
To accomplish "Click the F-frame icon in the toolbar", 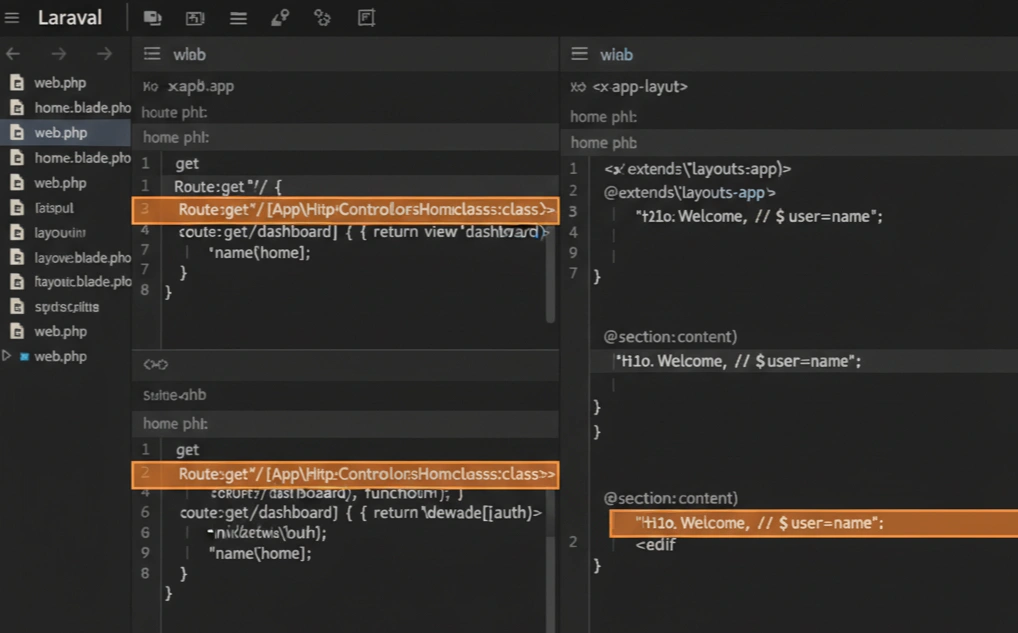I will point(366,17).
